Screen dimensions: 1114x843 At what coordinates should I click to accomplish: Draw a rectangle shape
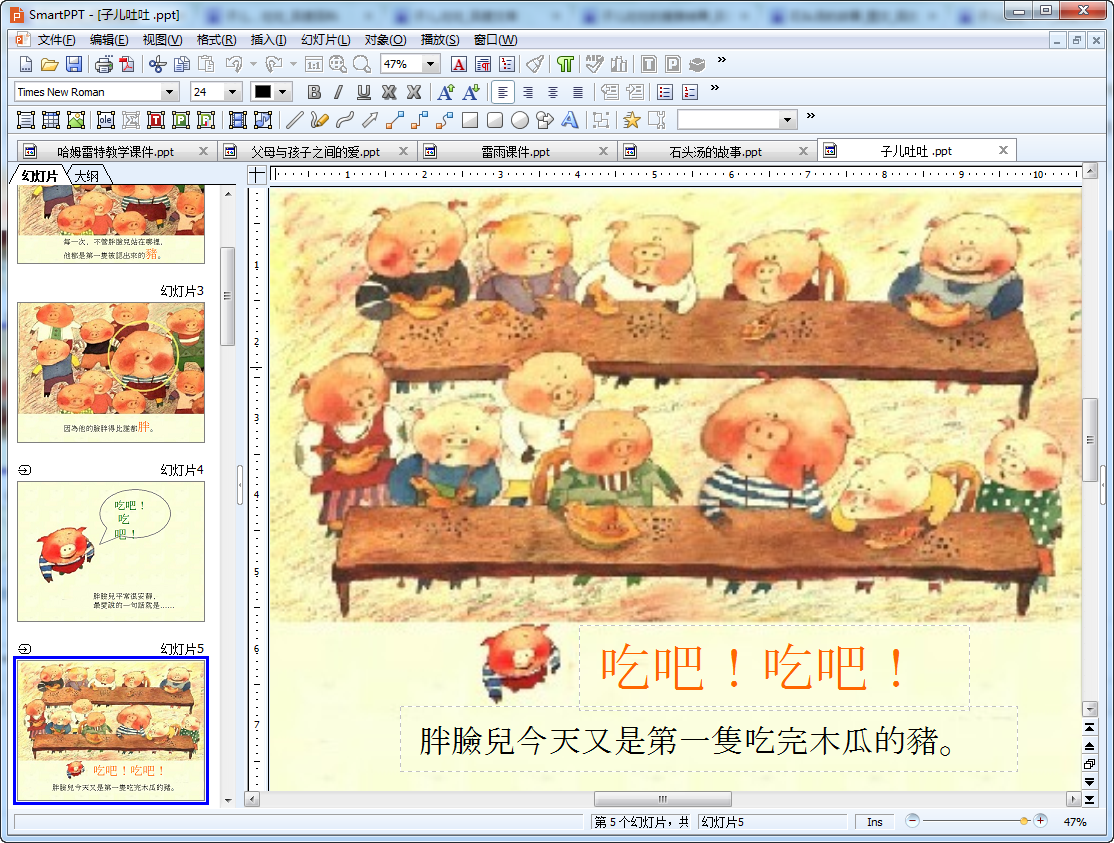coord(470,120)
